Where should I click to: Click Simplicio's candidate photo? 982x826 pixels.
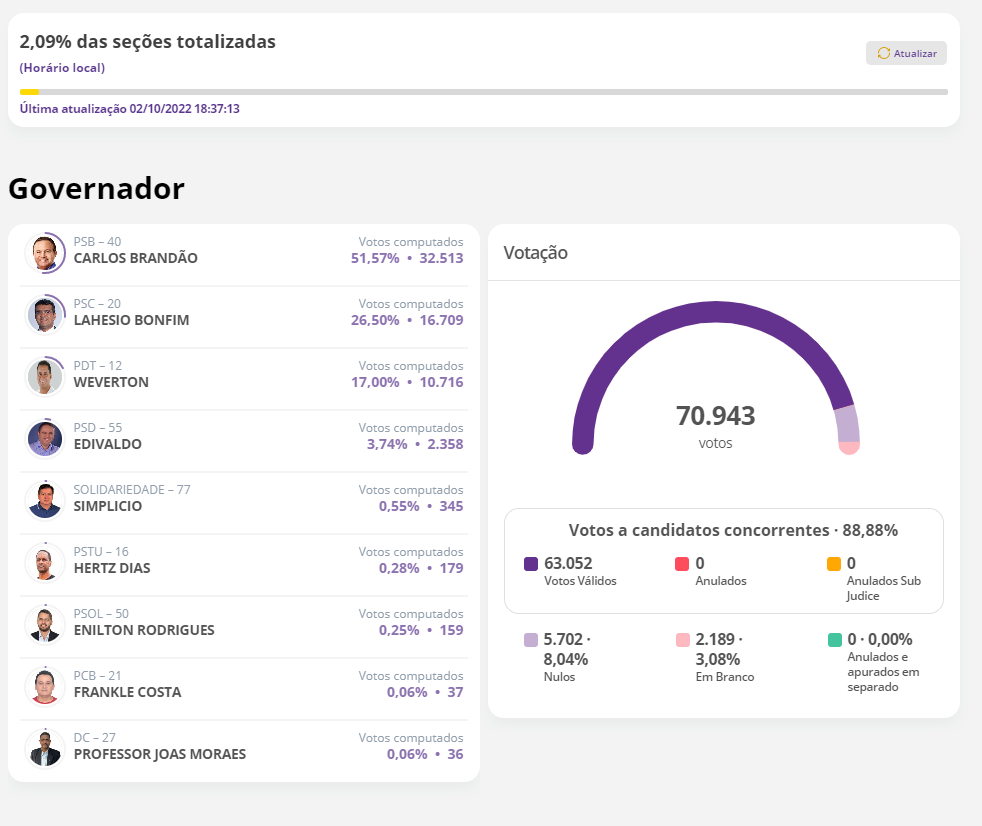(x=45, y=501)
